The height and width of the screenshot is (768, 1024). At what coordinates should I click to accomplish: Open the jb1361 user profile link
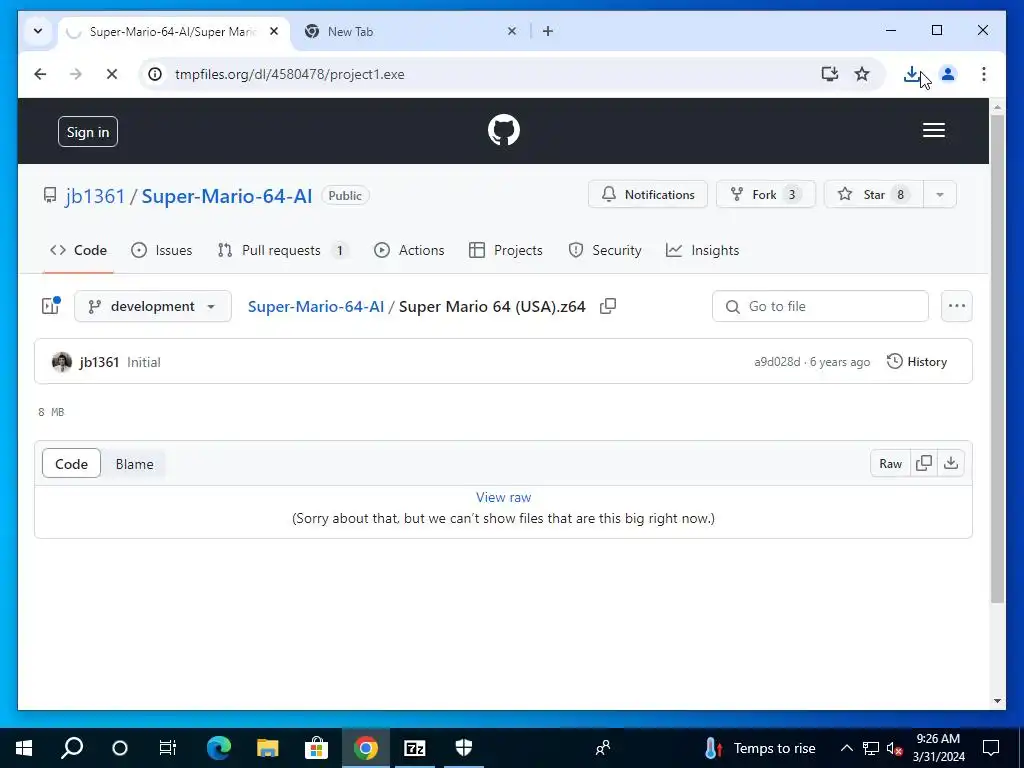point(95,196)
